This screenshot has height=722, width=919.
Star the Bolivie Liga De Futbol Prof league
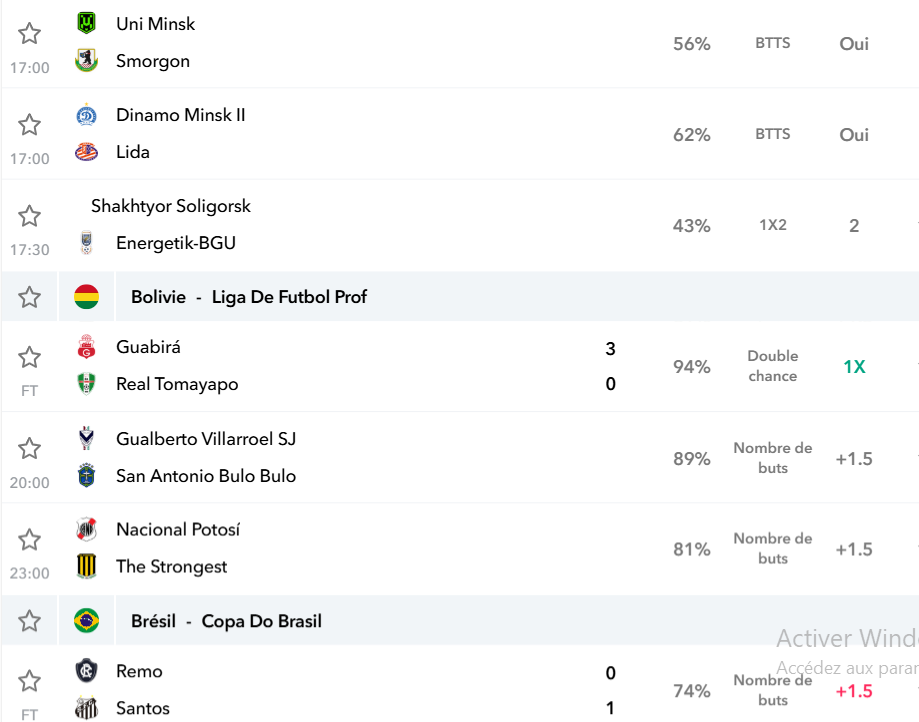click(29, 297)
